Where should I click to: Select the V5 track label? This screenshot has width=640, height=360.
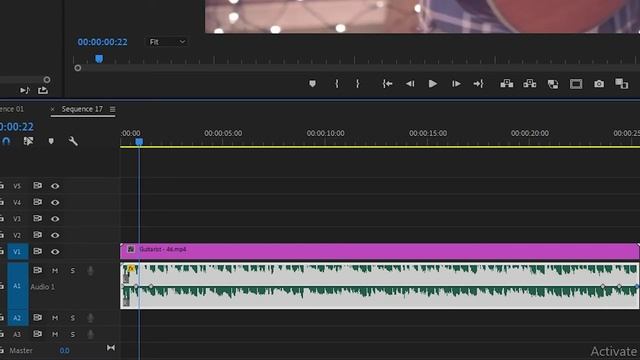(x=17, y=186)
